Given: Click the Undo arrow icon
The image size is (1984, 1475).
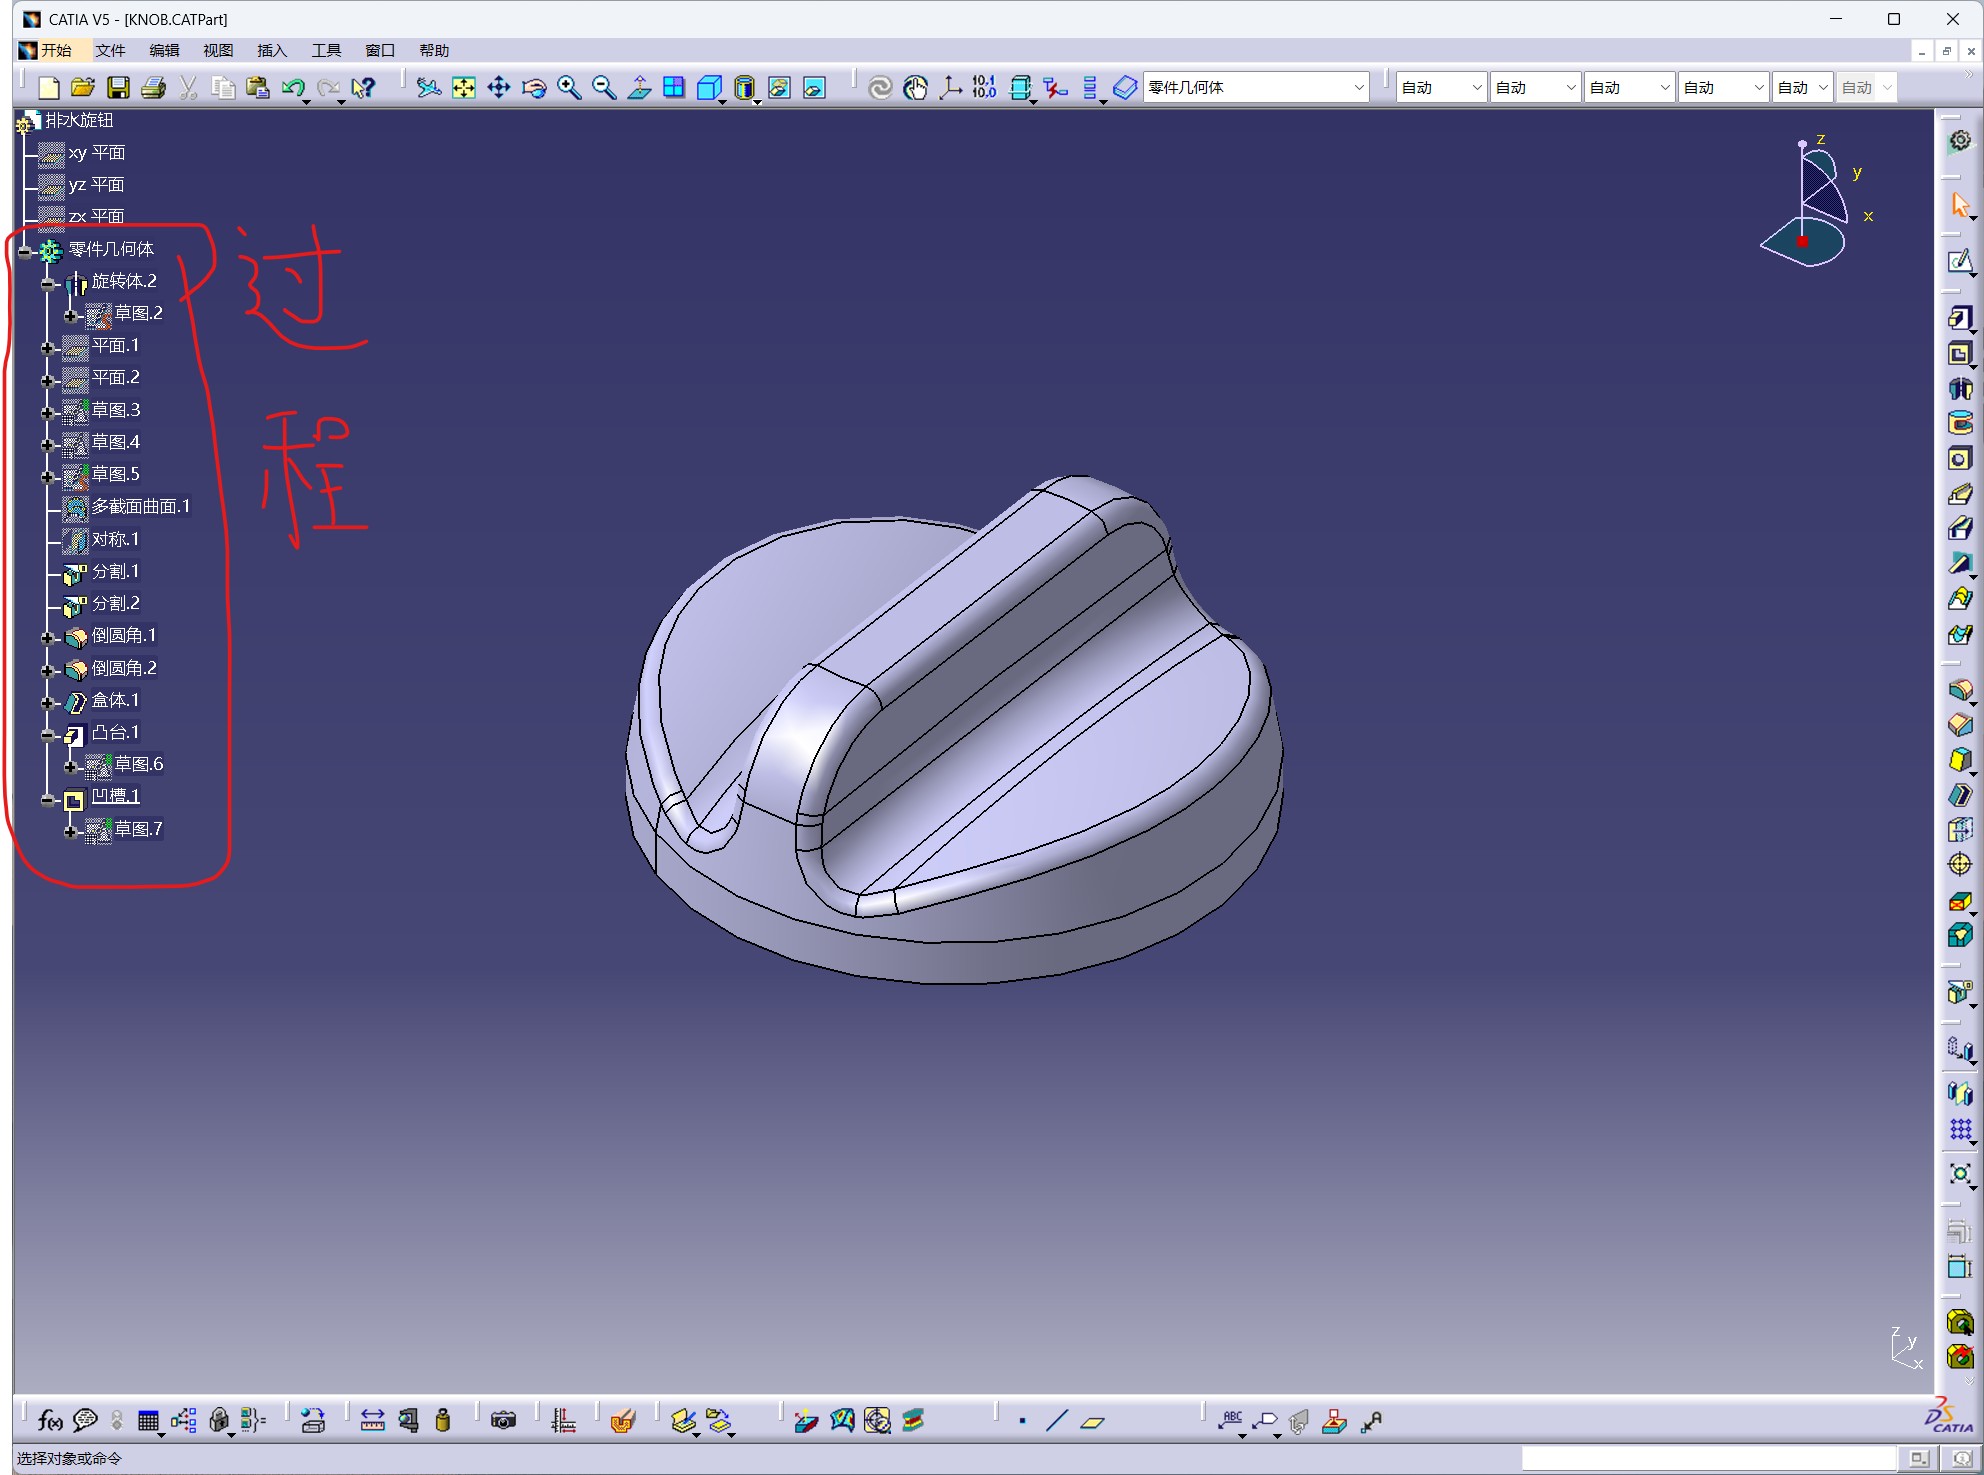Looking at the screenshot, I should click(293, 88).
